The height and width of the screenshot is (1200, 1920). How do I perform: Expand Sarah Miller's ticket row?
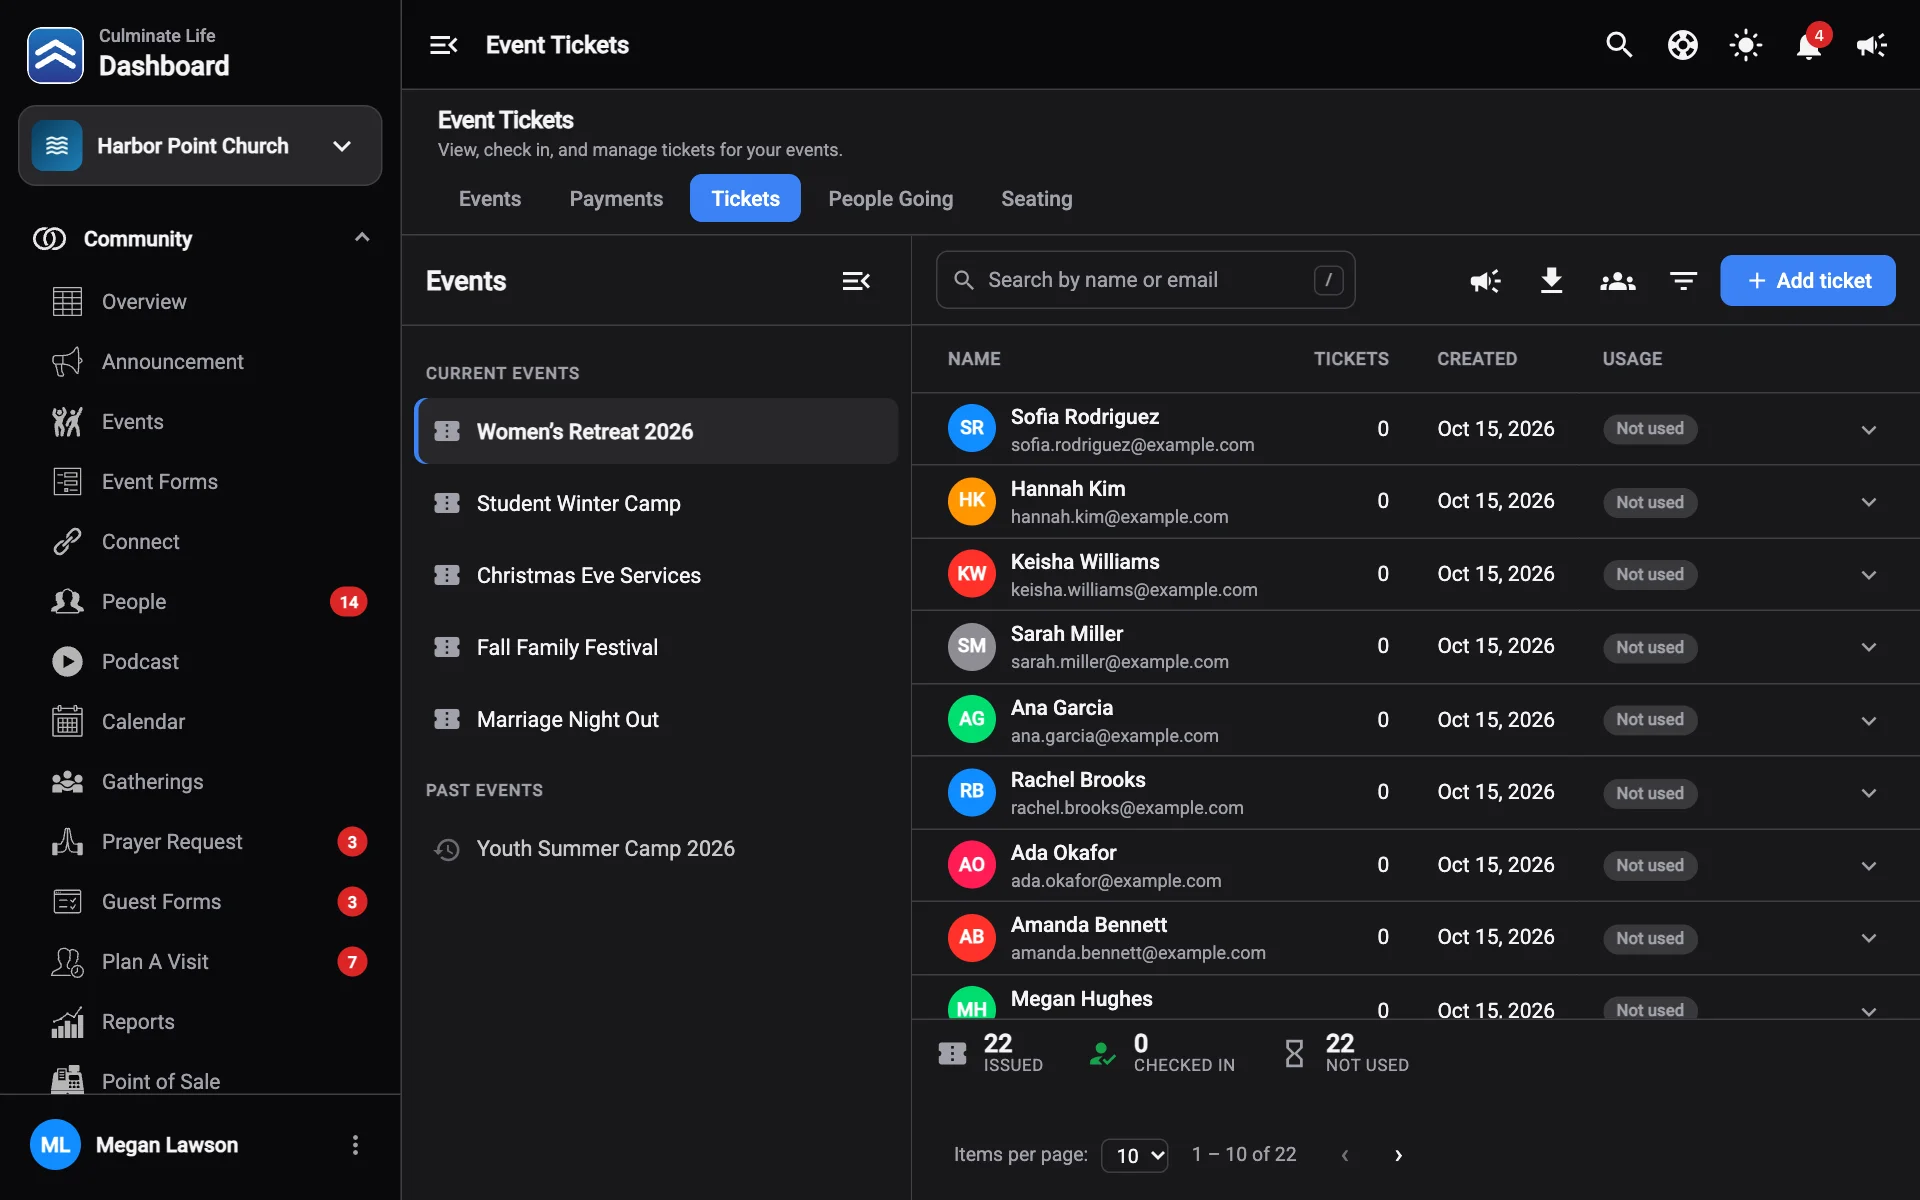[x=1868, y=646]
